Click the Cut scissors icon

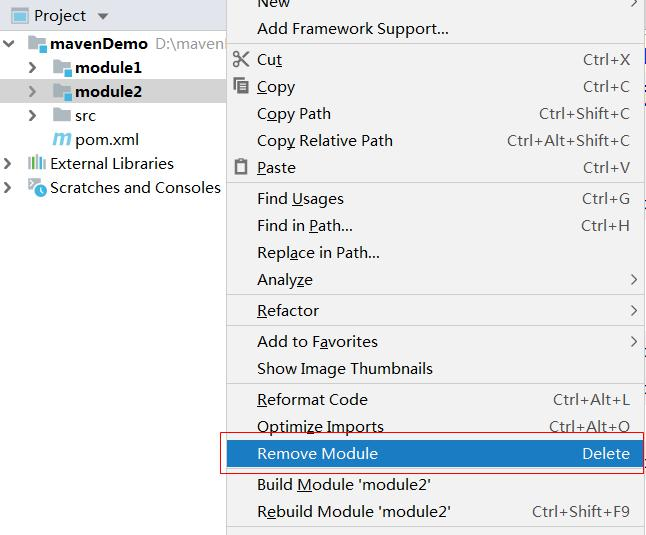(x=240, y=60)
